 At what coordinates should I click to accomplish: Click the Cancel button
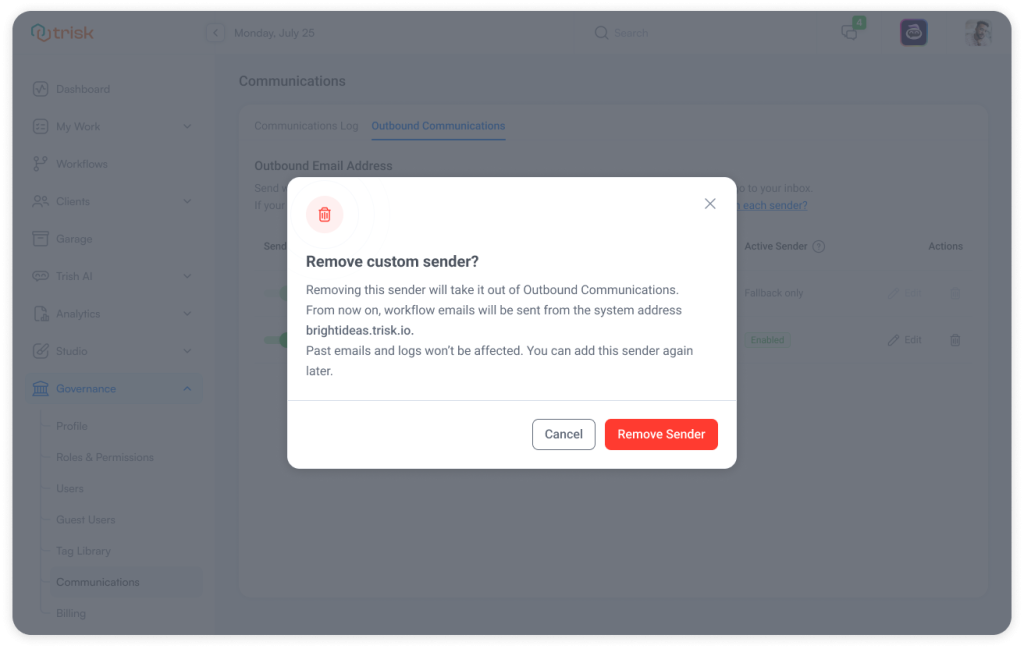click(563, 434)
